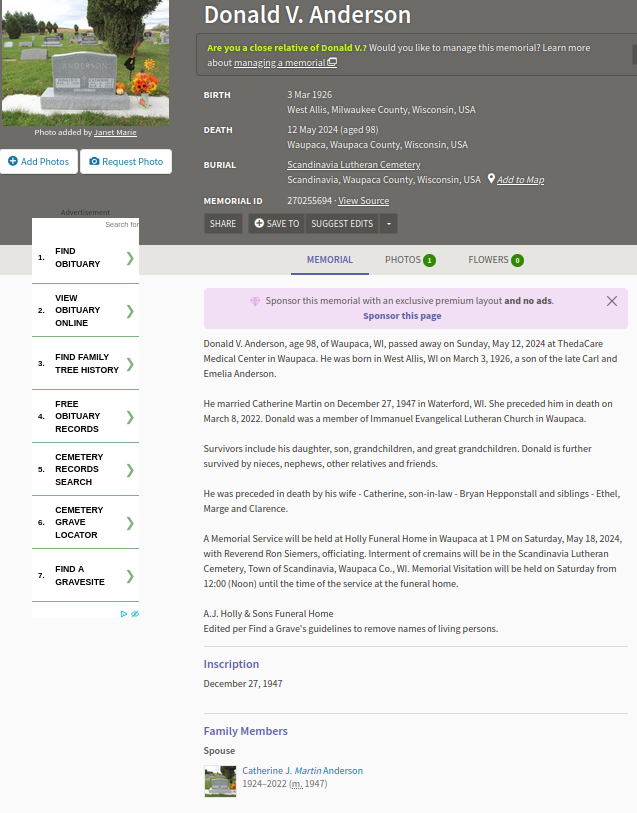Click the AdChoices icon below the ad
637x813 pixels.
tap(129, 614)
